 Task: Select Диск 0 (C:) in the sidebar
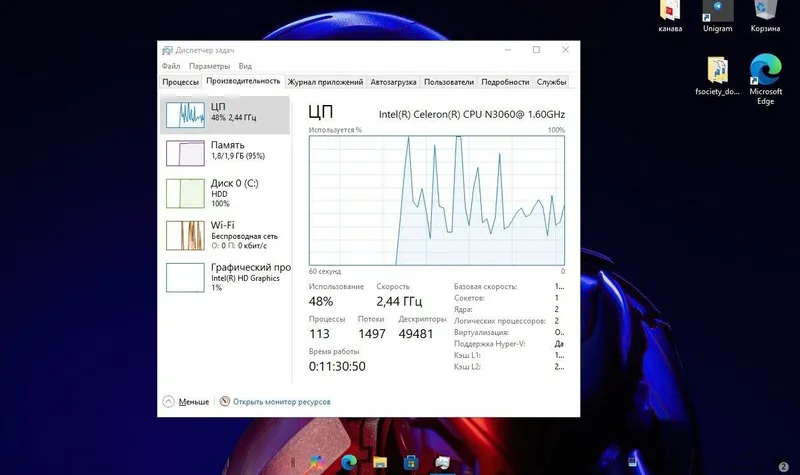225,193
